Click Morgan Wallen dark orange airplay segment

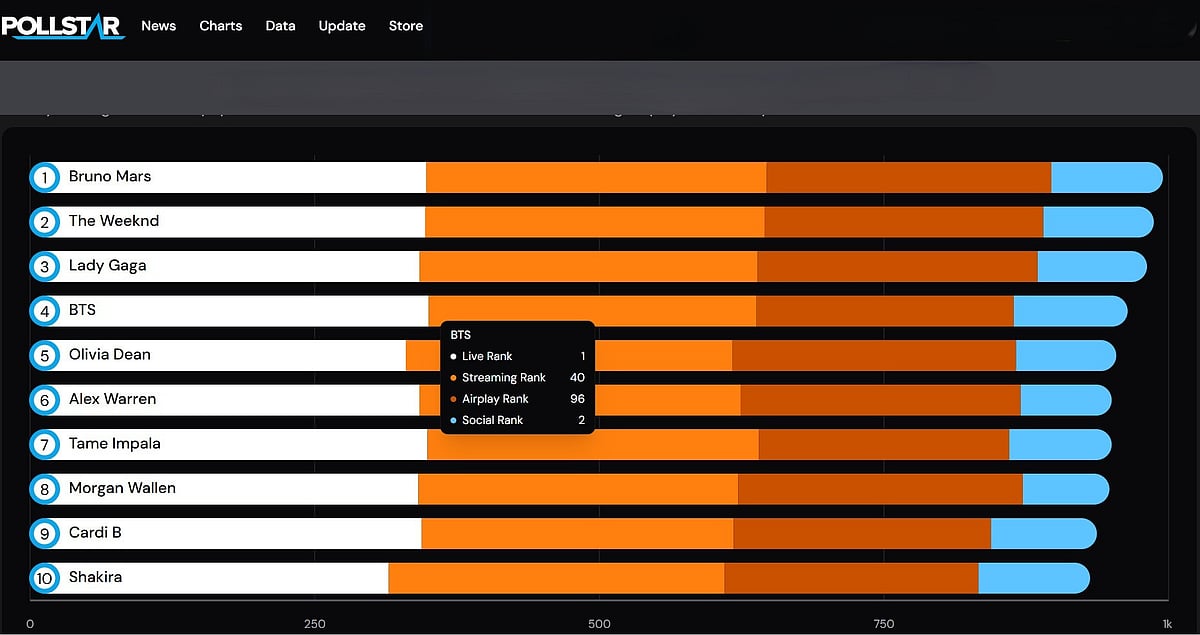click(x=880, y=489)
